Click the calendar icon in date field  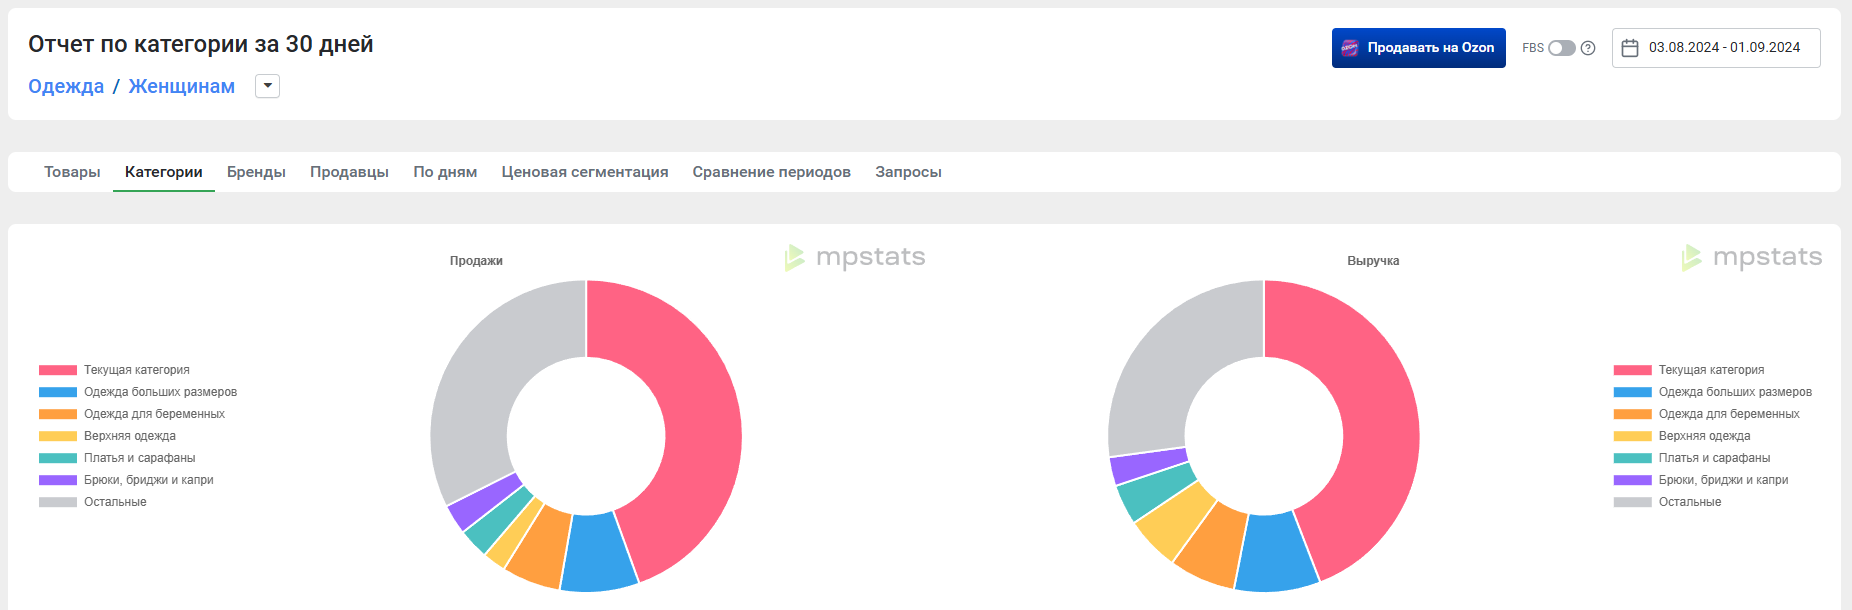click(x=1630, y=48)
